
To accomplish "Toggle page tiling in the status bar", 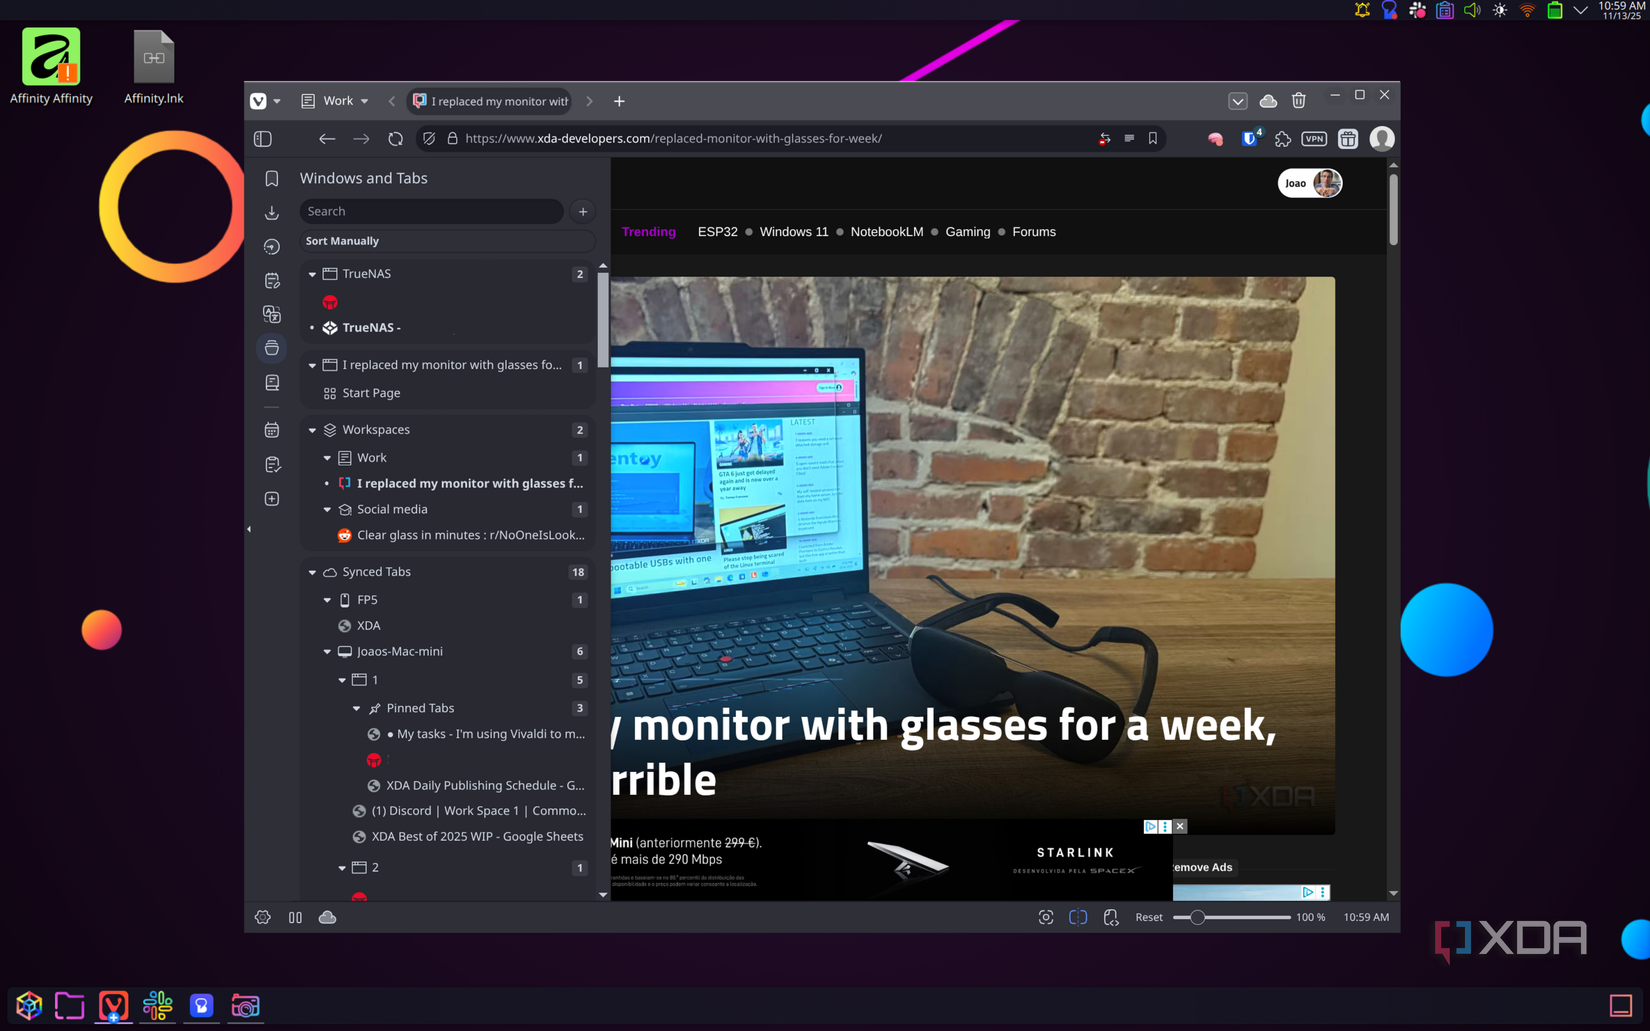I will pyautogui.click(x=1078, y=917).
